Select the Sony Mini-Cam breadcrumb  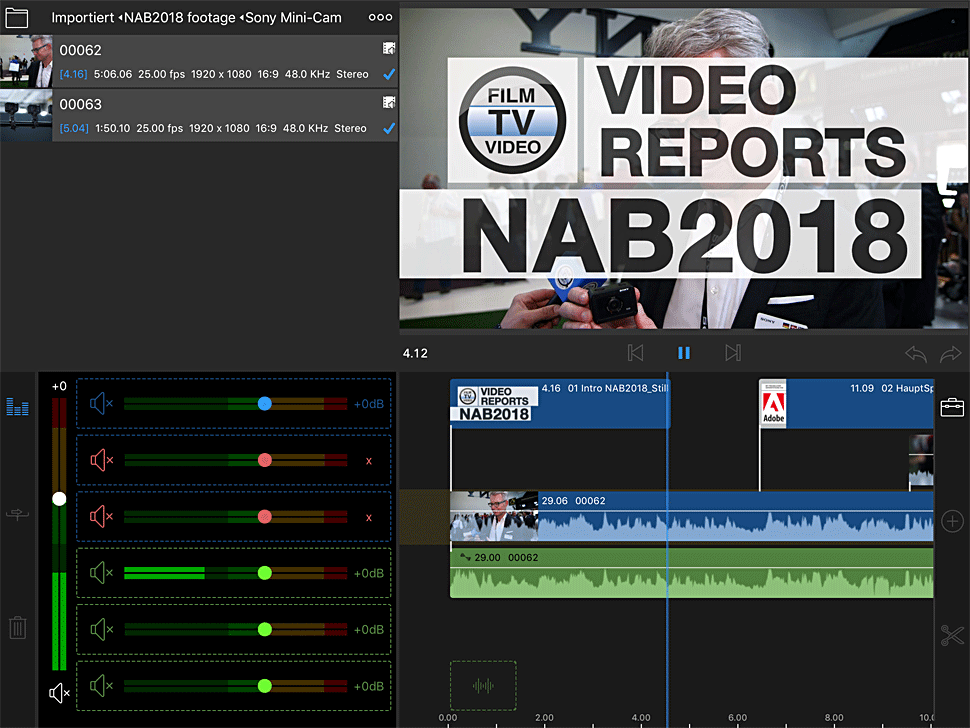(x=293, y=18)
